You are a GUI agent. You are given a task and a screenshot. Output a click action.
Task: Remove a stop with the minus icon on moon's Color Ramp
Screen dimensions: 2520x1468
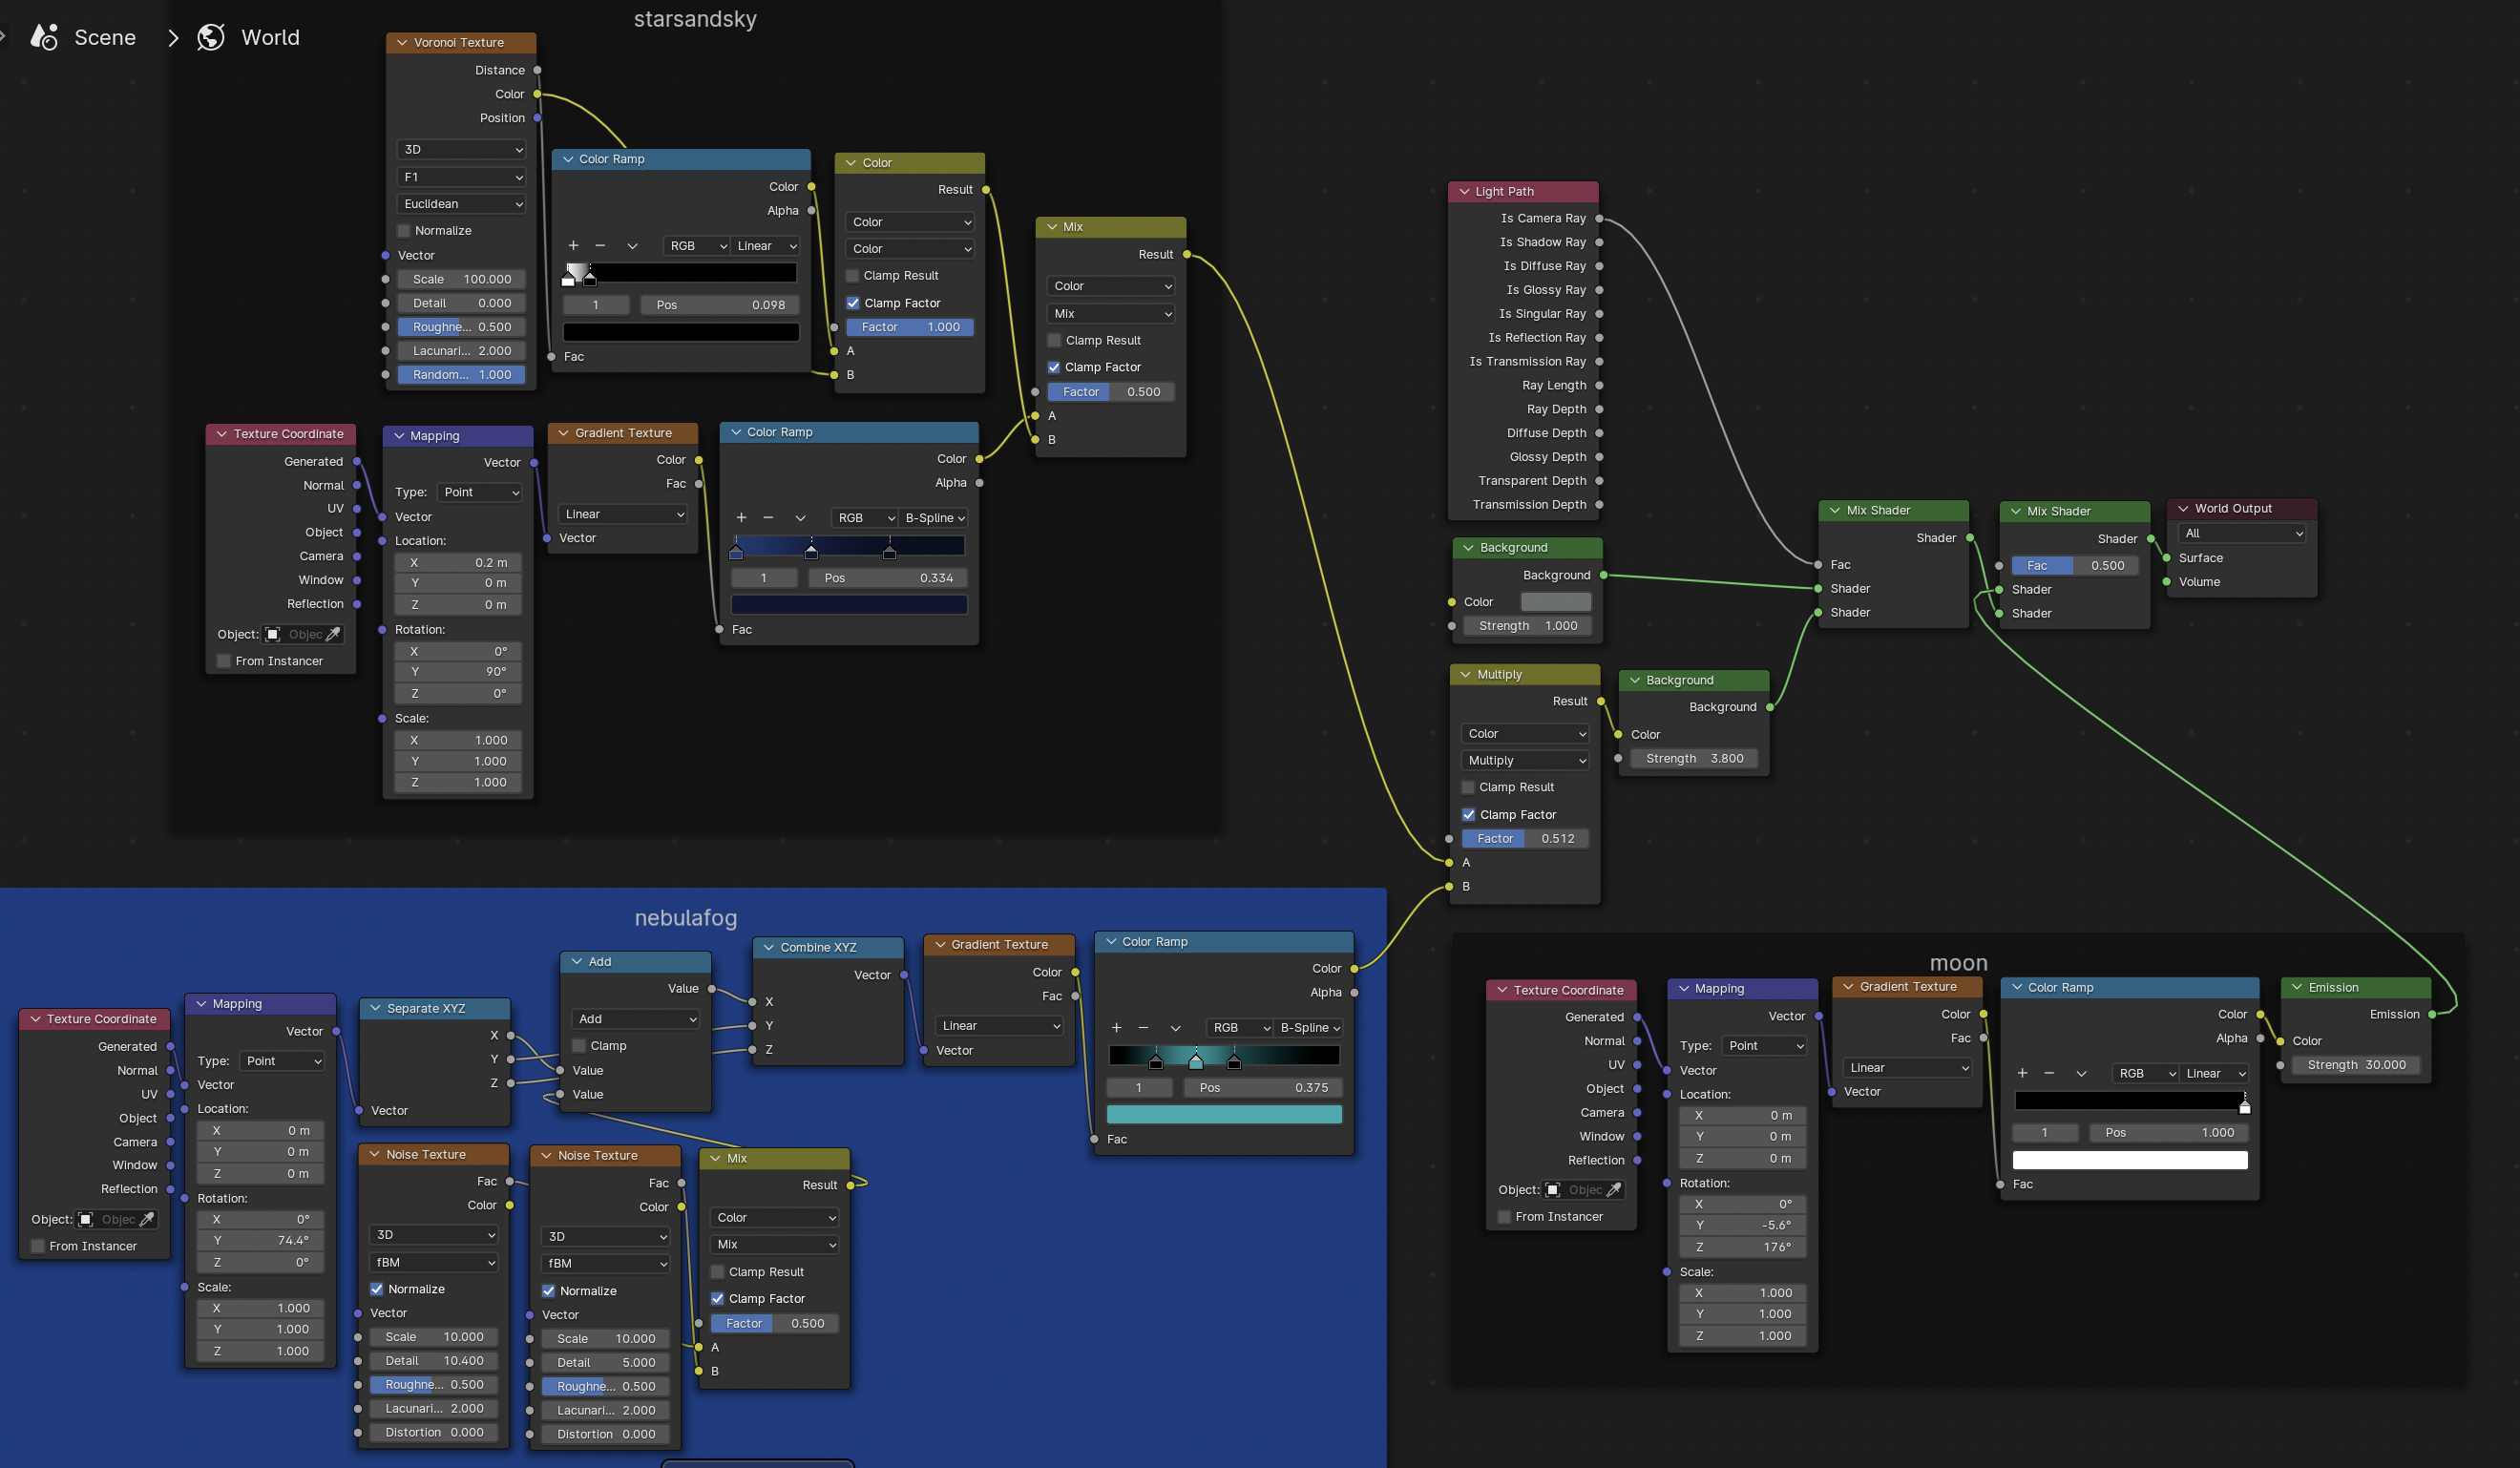point(2050,1073)
